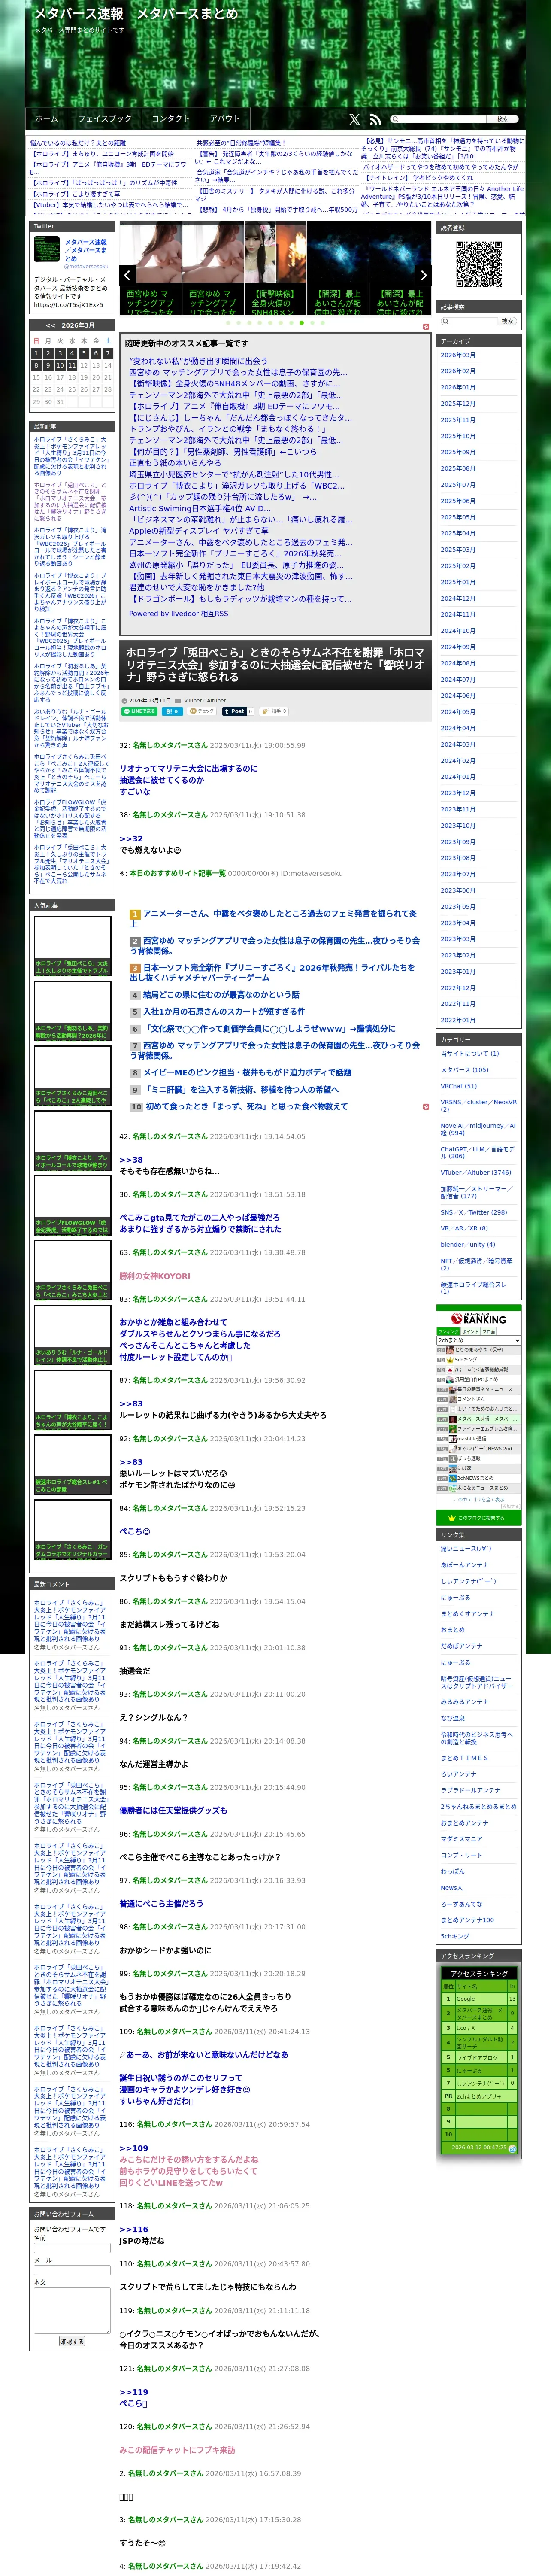The height and width of the screenshot is (2576, 551).
Task: Open メイビーMEのピンク担当 ranking article link
Action: 247,1072
